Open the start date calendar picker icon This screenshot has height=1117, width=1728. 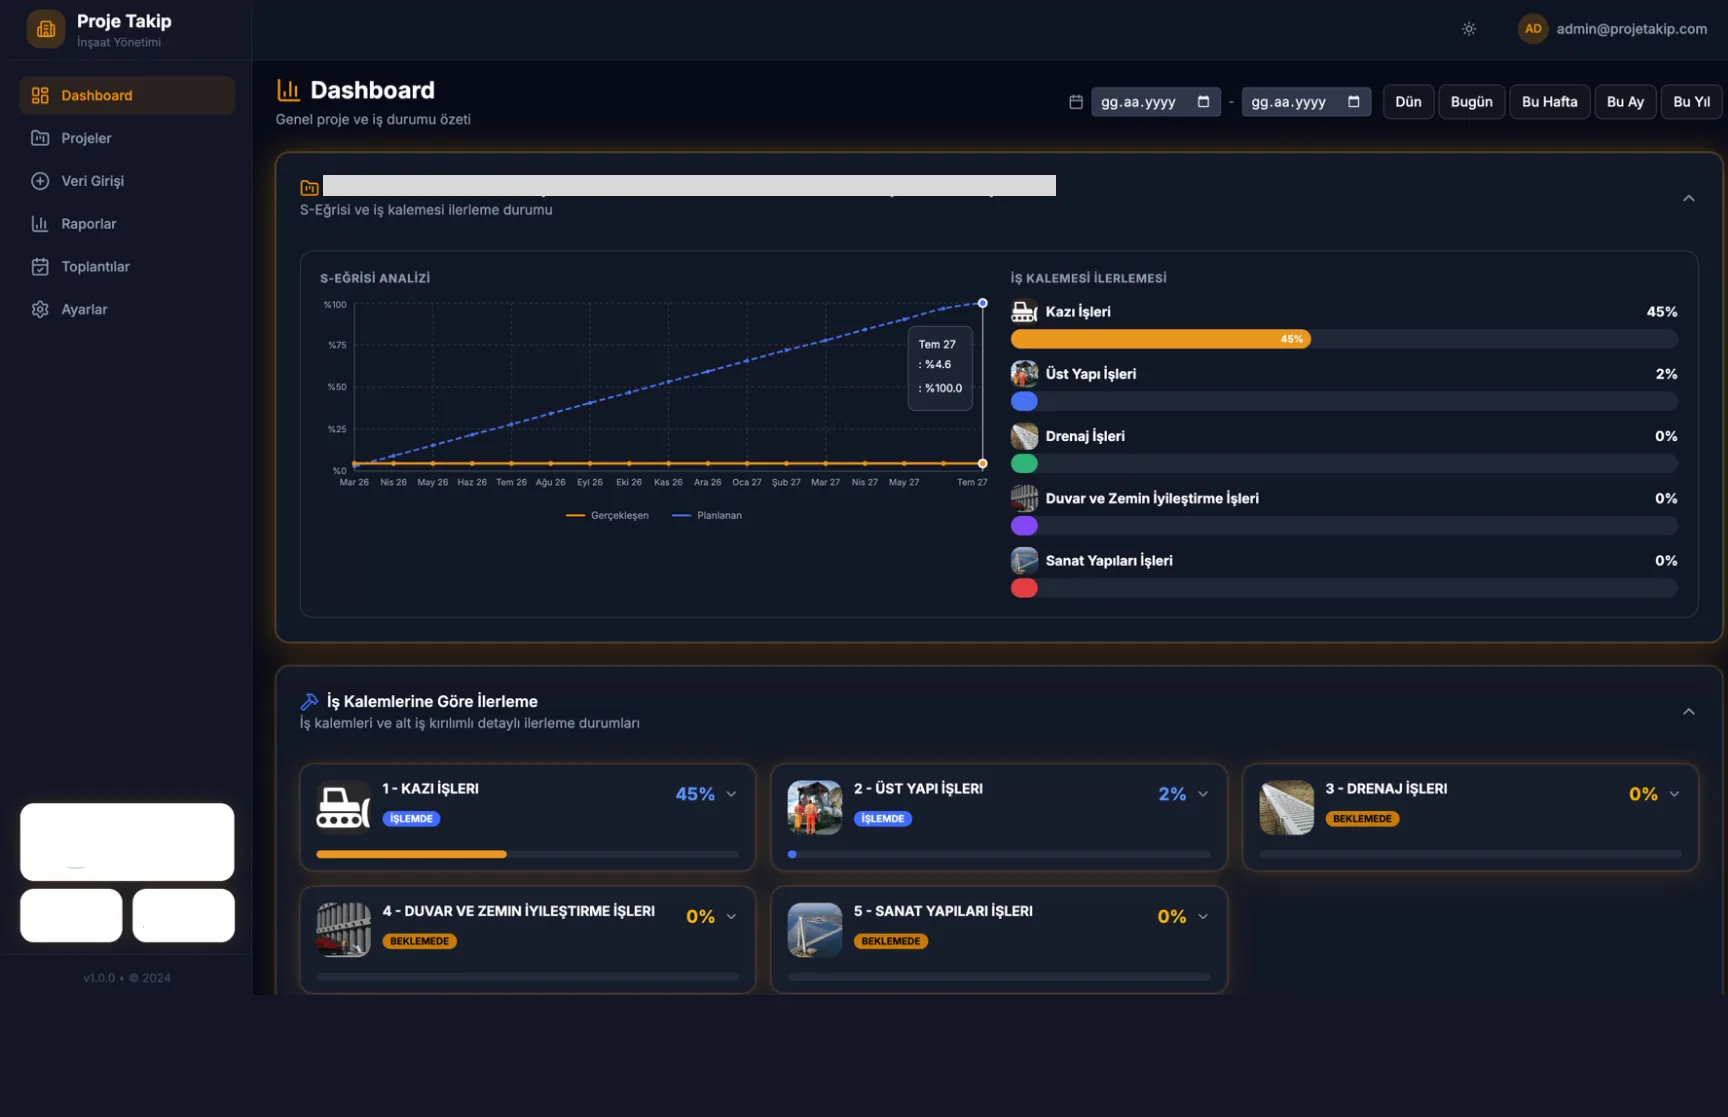(x=1203, y=102)
